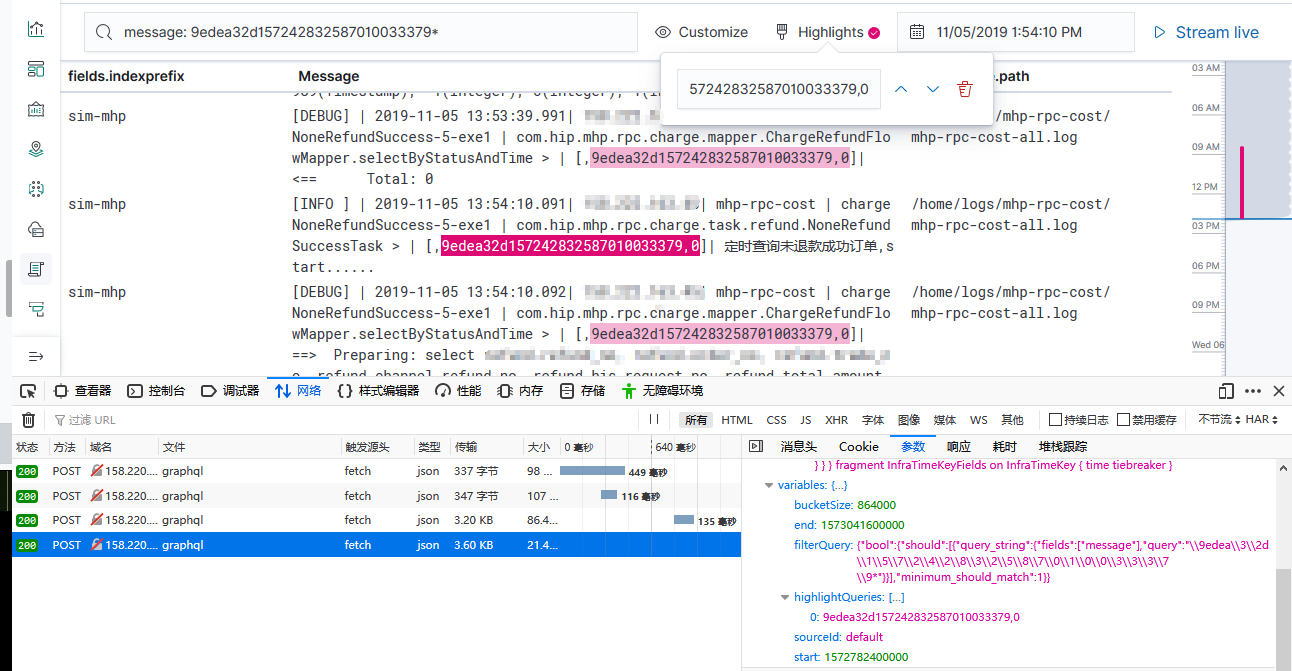This screenshot has height=671, width=1292.
Task: Collapse the highlightQueries tree node
Action: coord(785,597)
